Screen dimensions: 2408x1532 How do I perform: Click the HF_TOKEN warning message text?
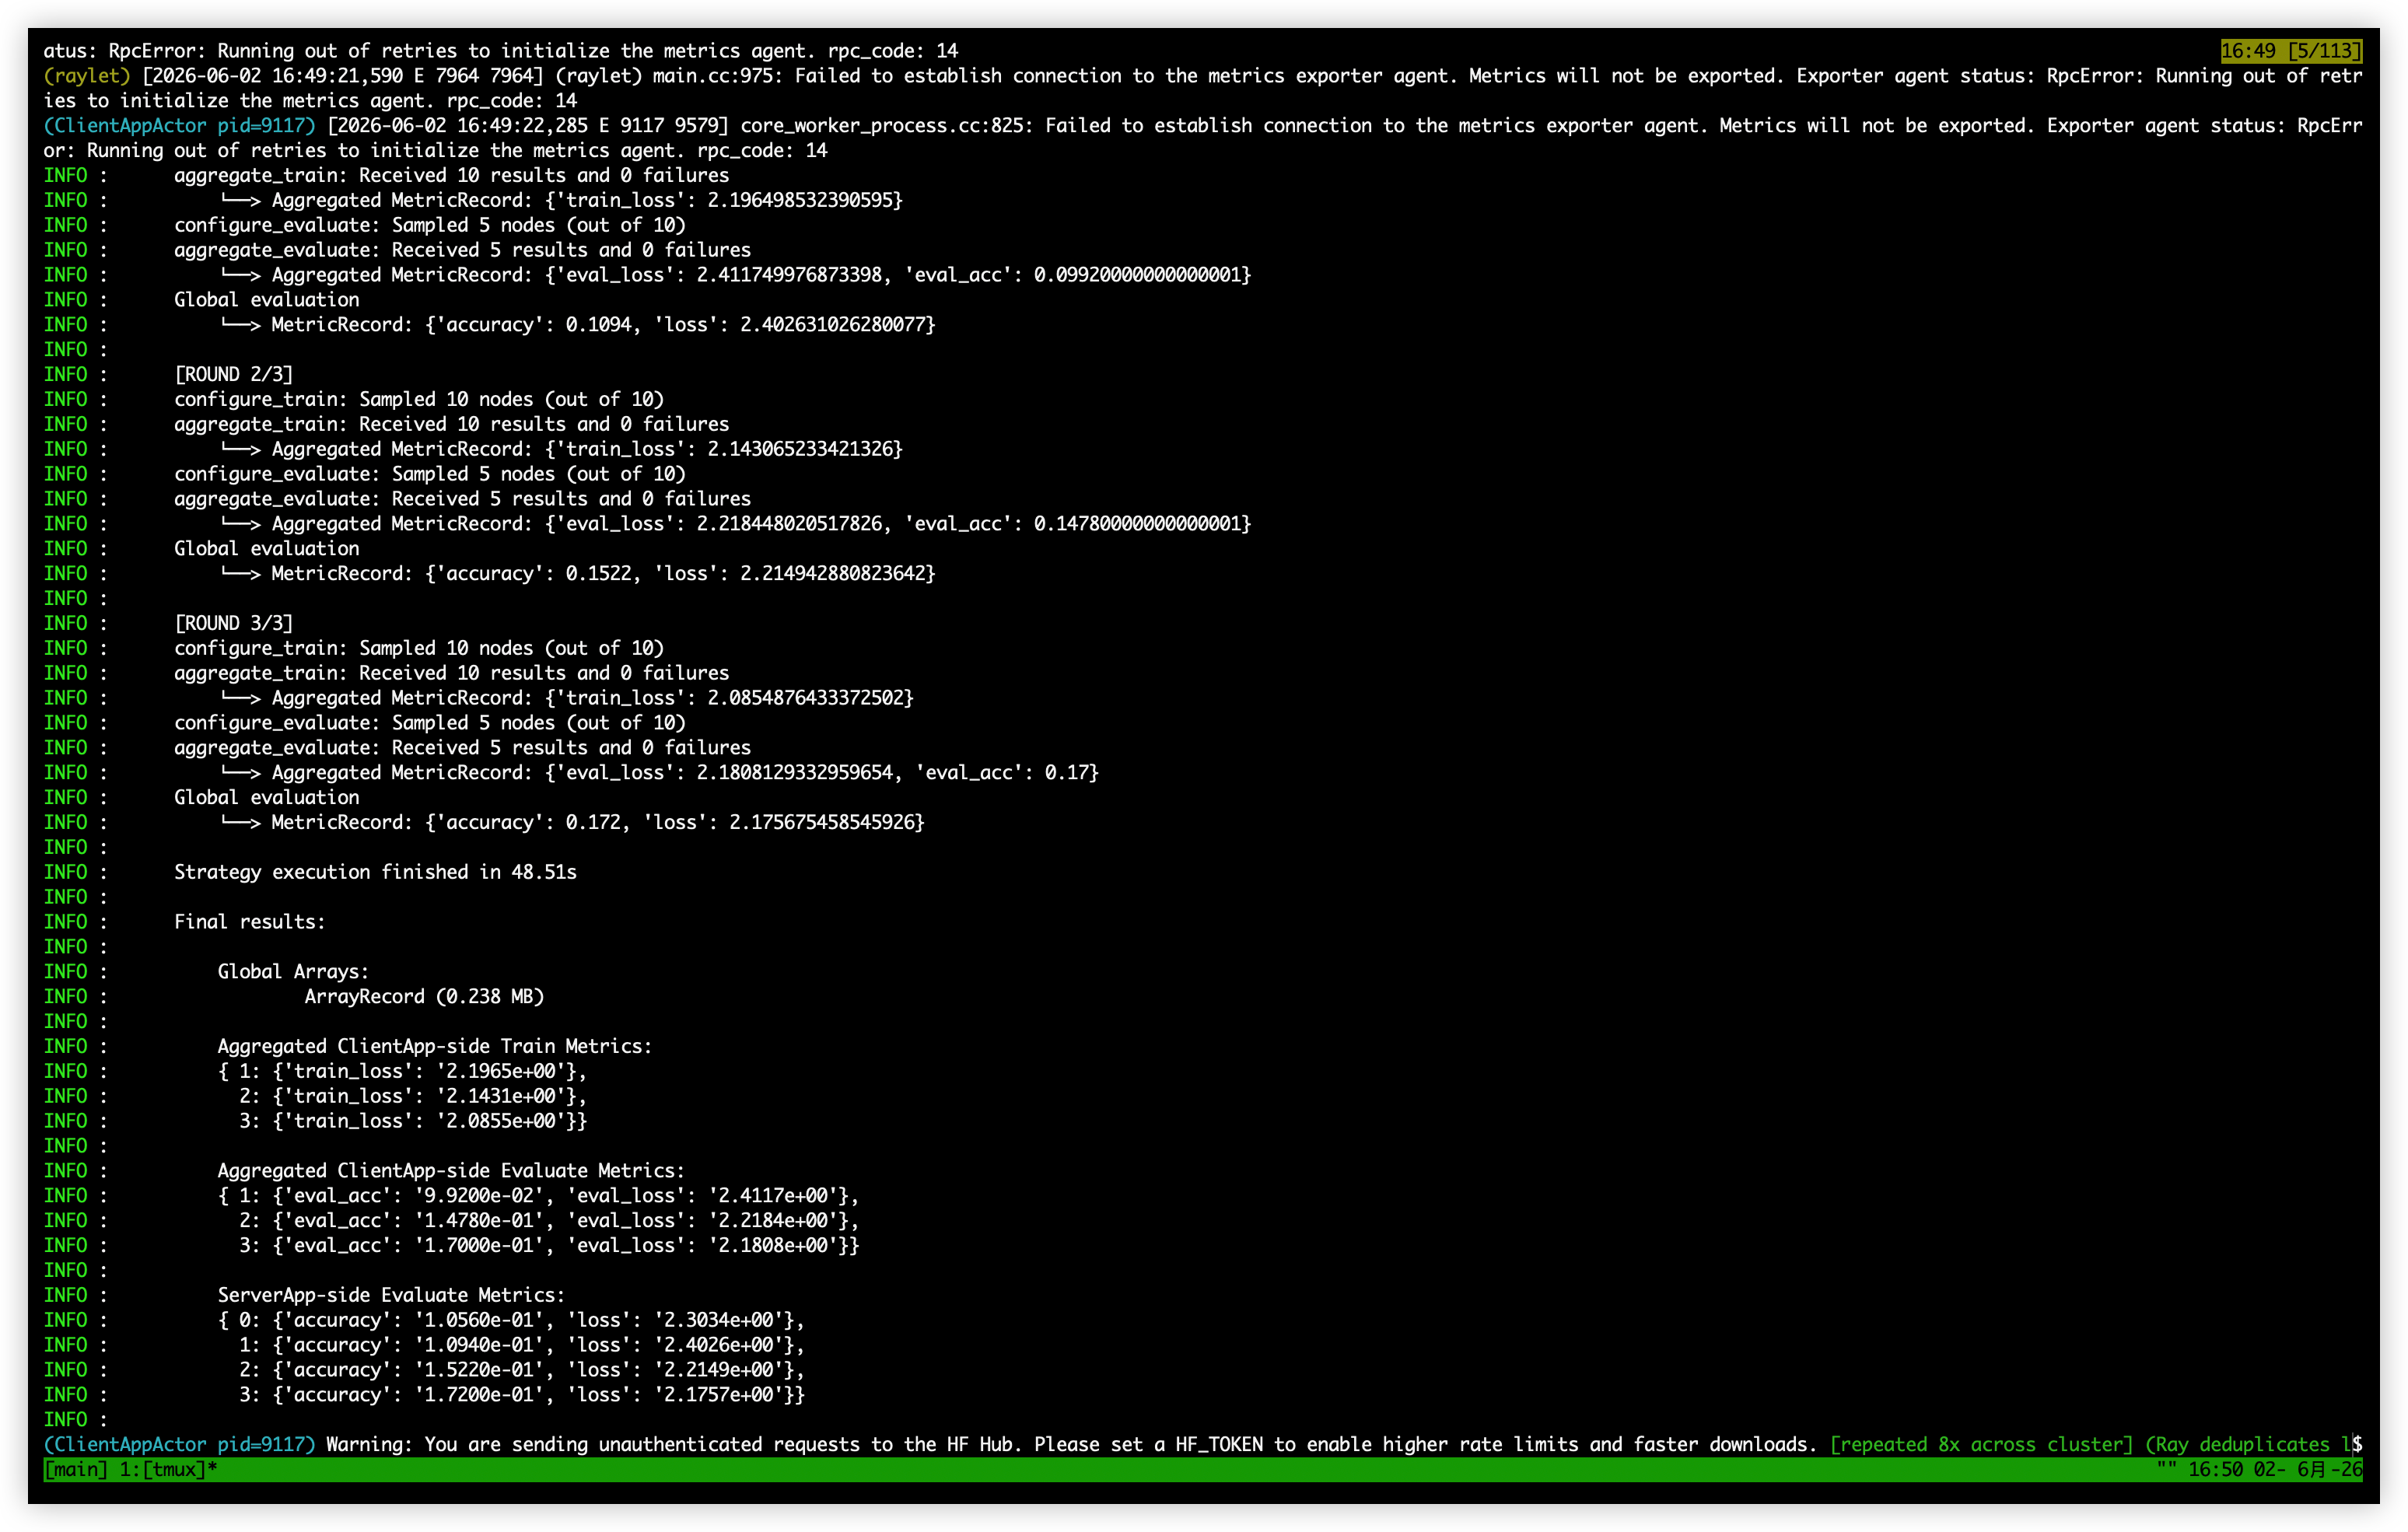(1071, 1445)
